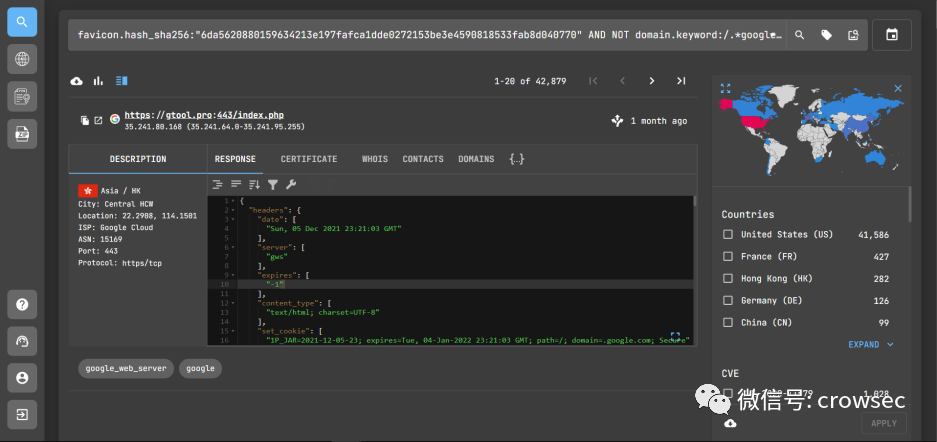The image size is (937, 442).
Task: Switch to the CONTACTS tab
Action: click(423, 159)
